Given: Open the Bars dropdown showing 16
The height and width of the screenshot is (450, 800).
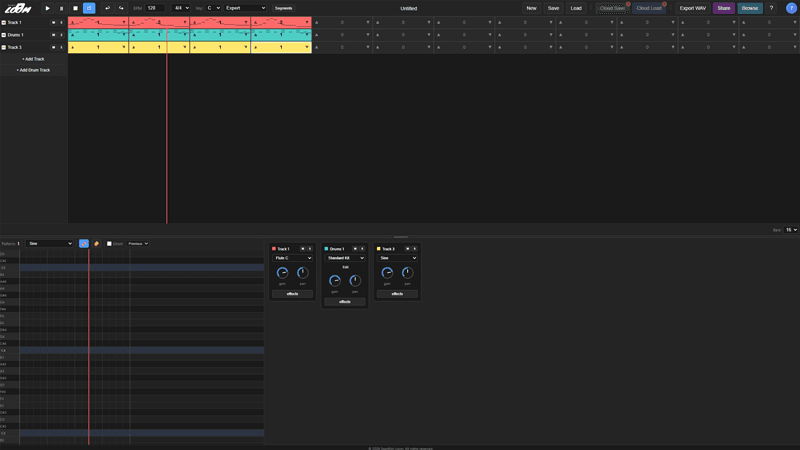Looking at the screenshot, I should [791, 230].
